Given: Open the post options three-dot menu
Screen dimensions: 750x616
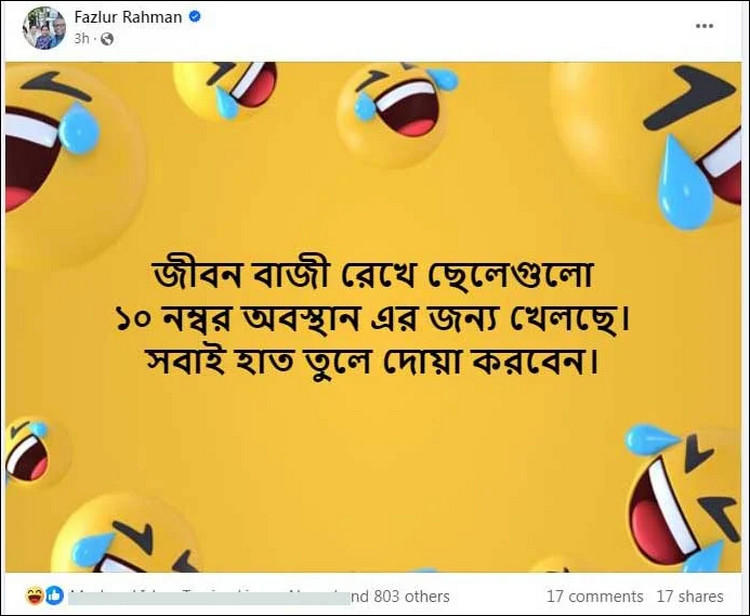Looking at the screenshot, I should [x=704, y=26].
